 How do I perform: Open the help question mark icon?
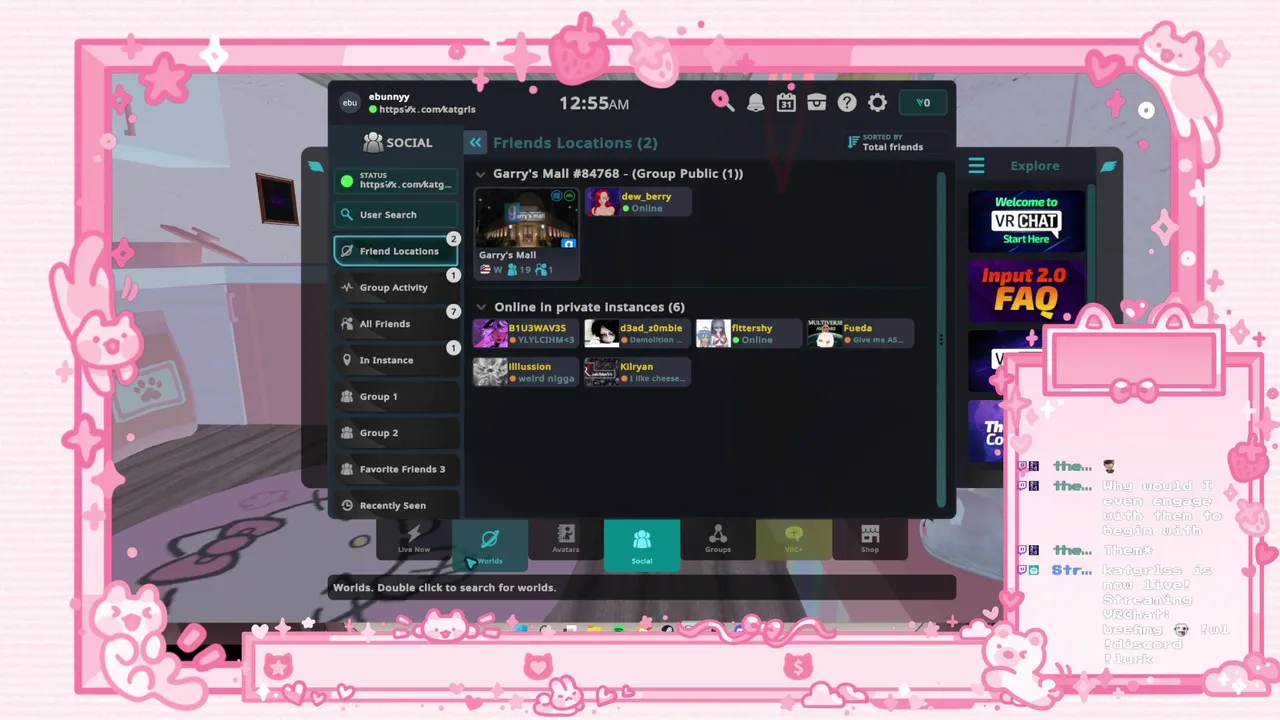pos(847,102)
